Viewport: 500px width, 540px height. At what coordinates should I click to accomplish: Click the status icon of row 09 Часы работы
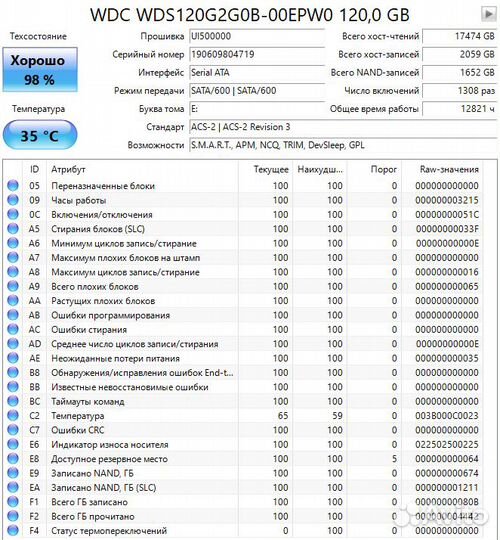13,200
